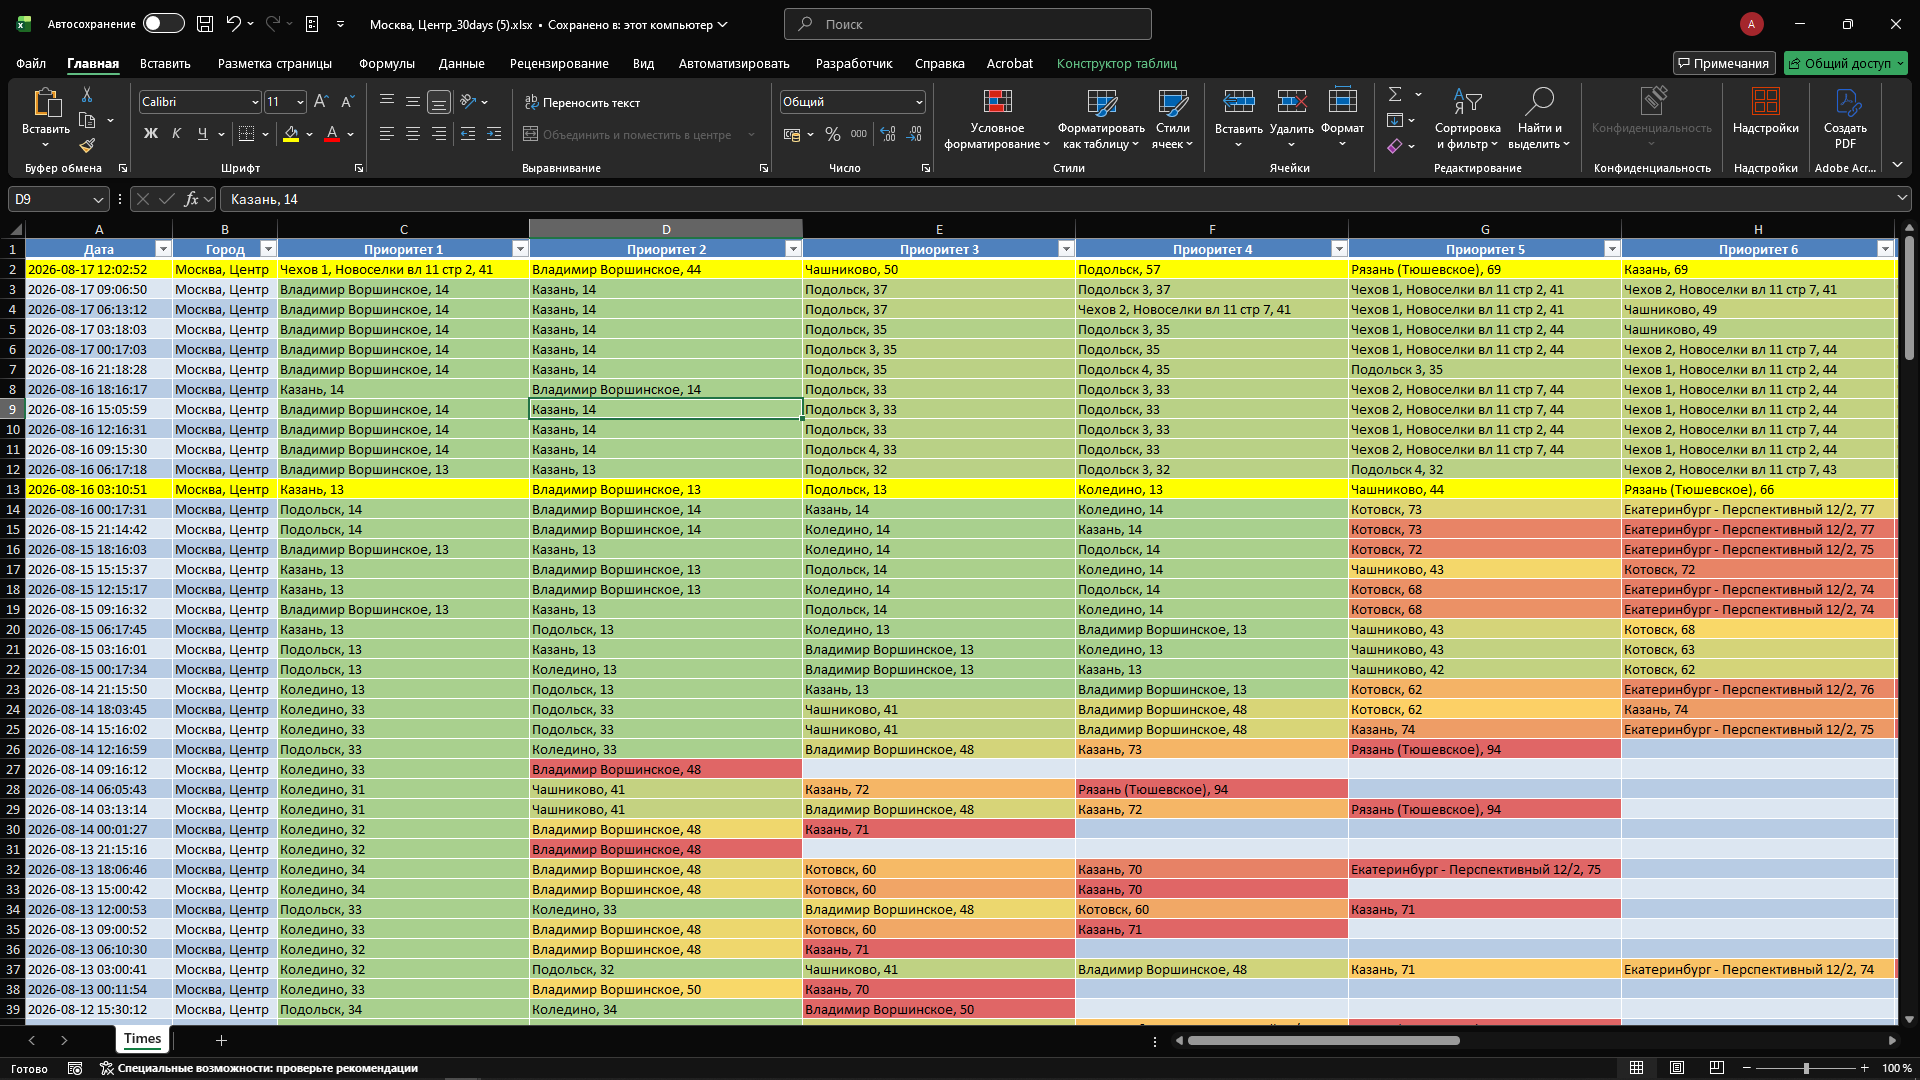Switch to the Данные ribbon tab
The height and width of the screenshot is (1080, 1920).
pos(462,63)
